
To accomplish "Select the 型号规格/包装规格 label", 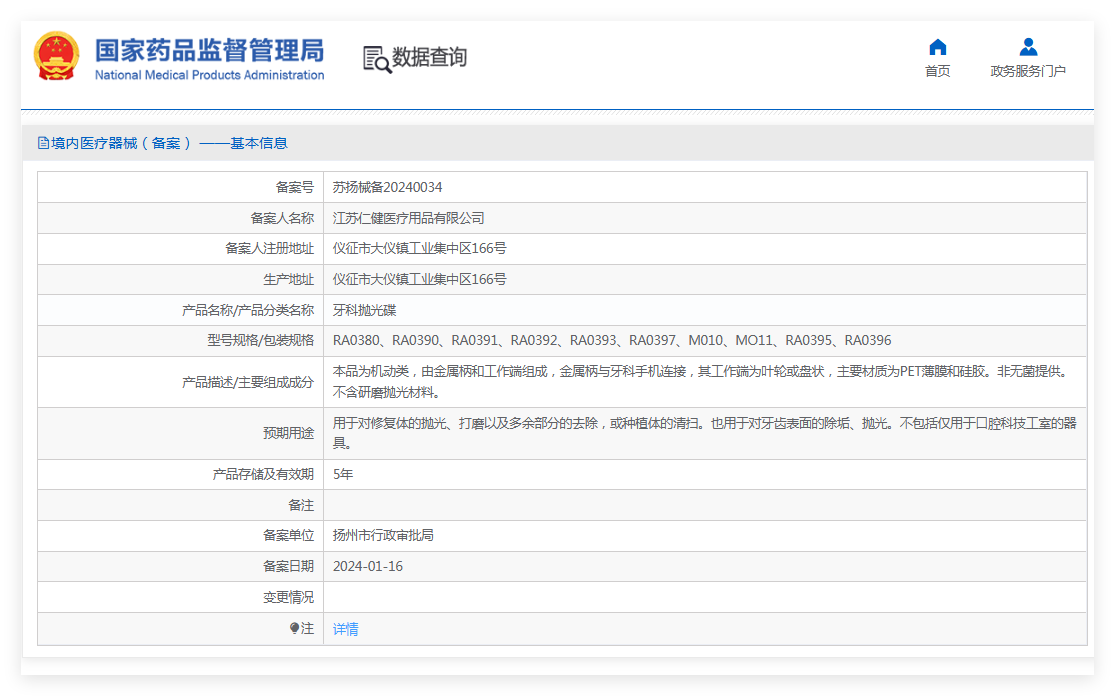I will pos(260,341).
